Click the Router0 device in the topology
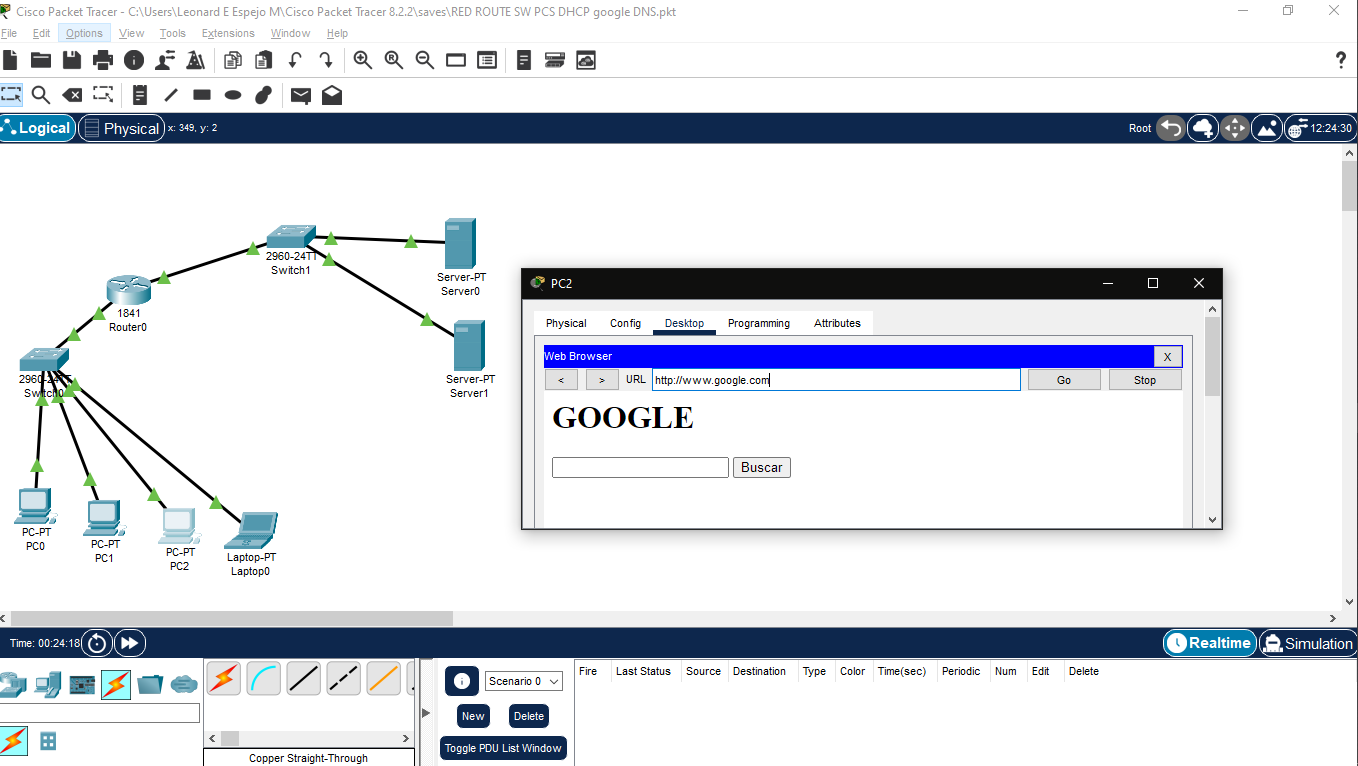This screenshot has width=1358, height=766. pyautogui.click(x=128, y=290)
